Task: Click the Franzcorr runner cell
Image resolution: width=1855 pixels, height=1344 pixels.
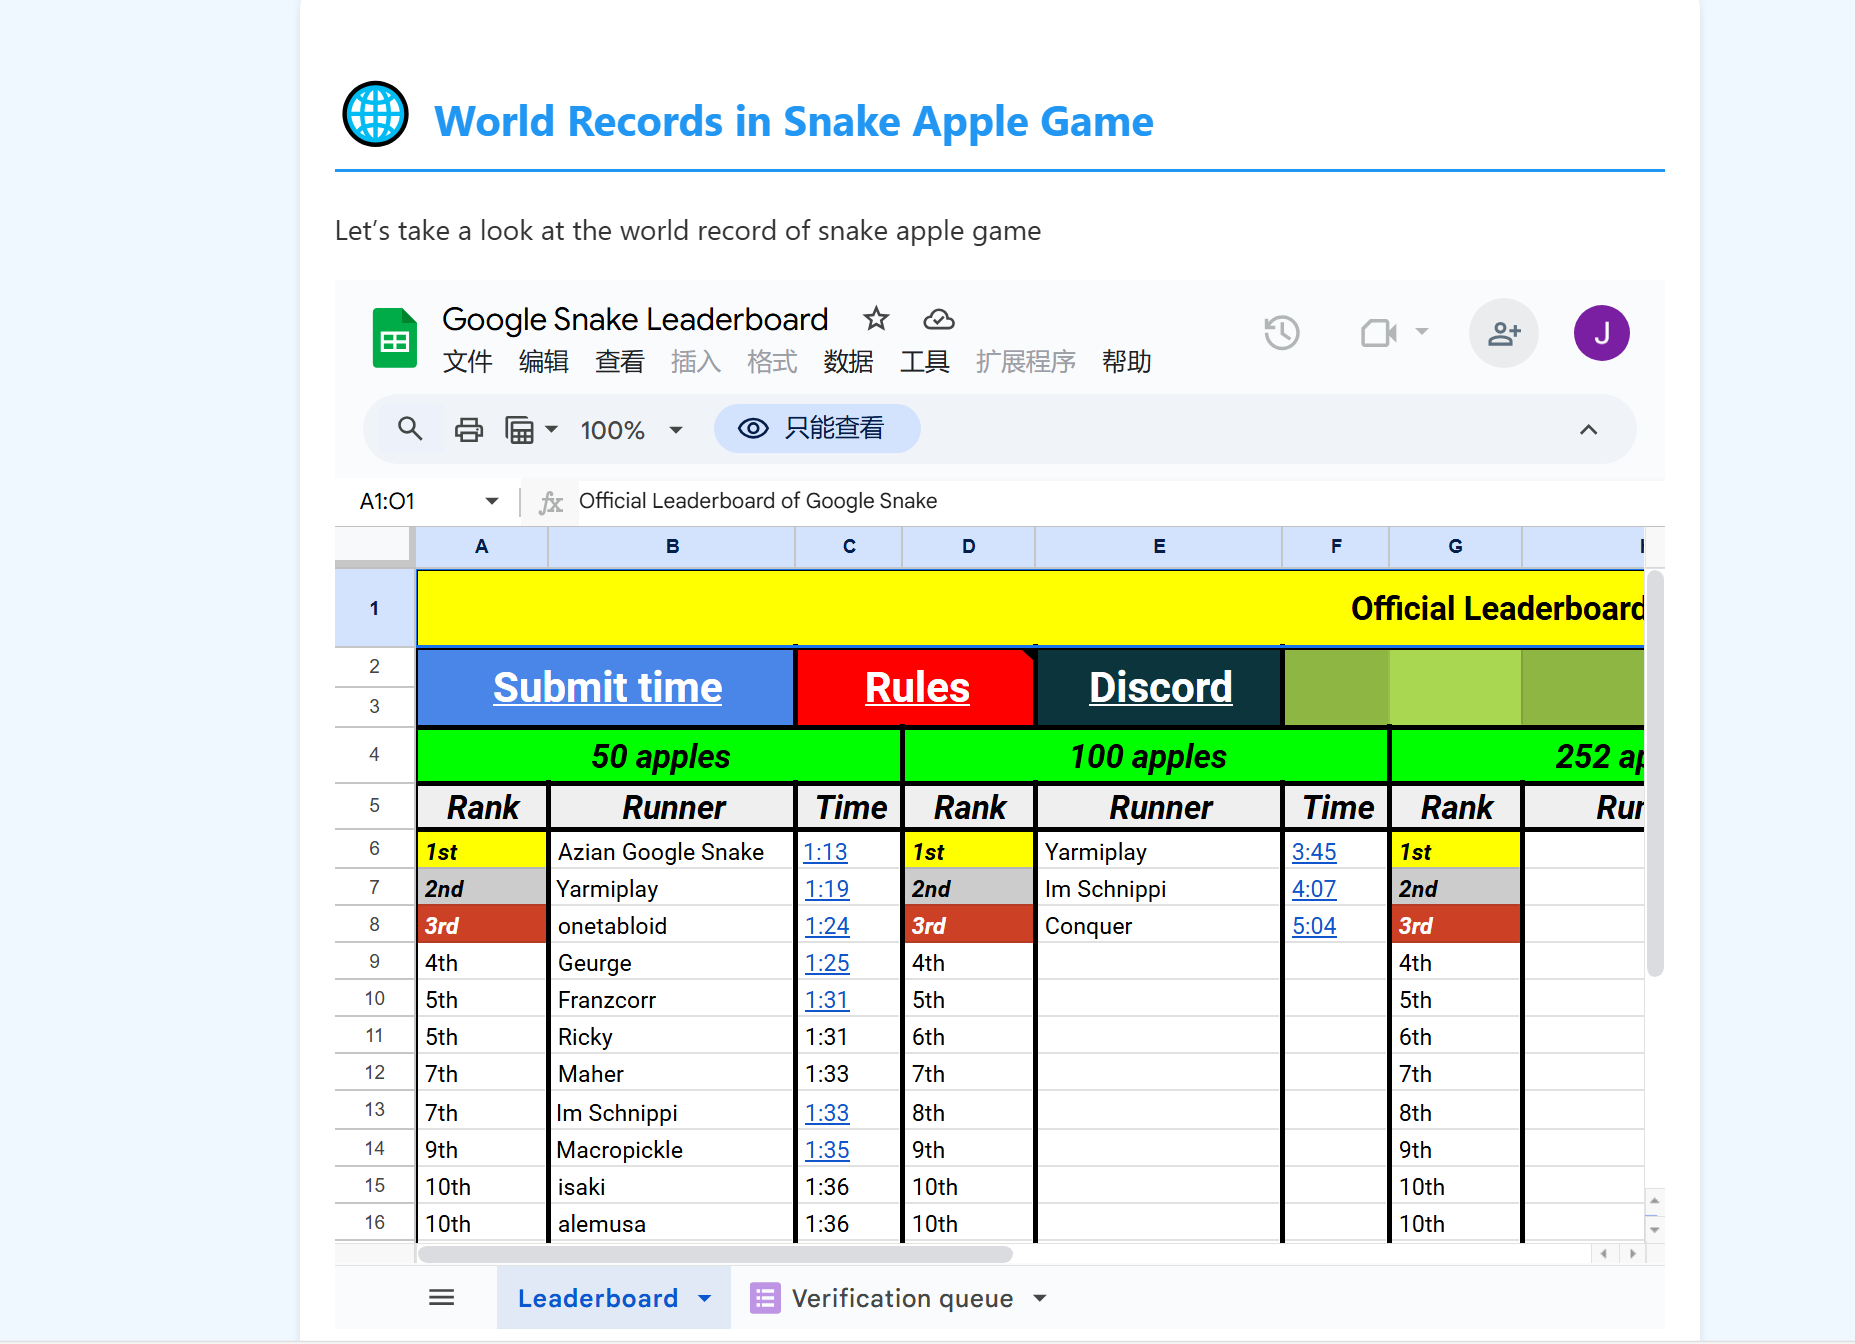Action: 672,999
